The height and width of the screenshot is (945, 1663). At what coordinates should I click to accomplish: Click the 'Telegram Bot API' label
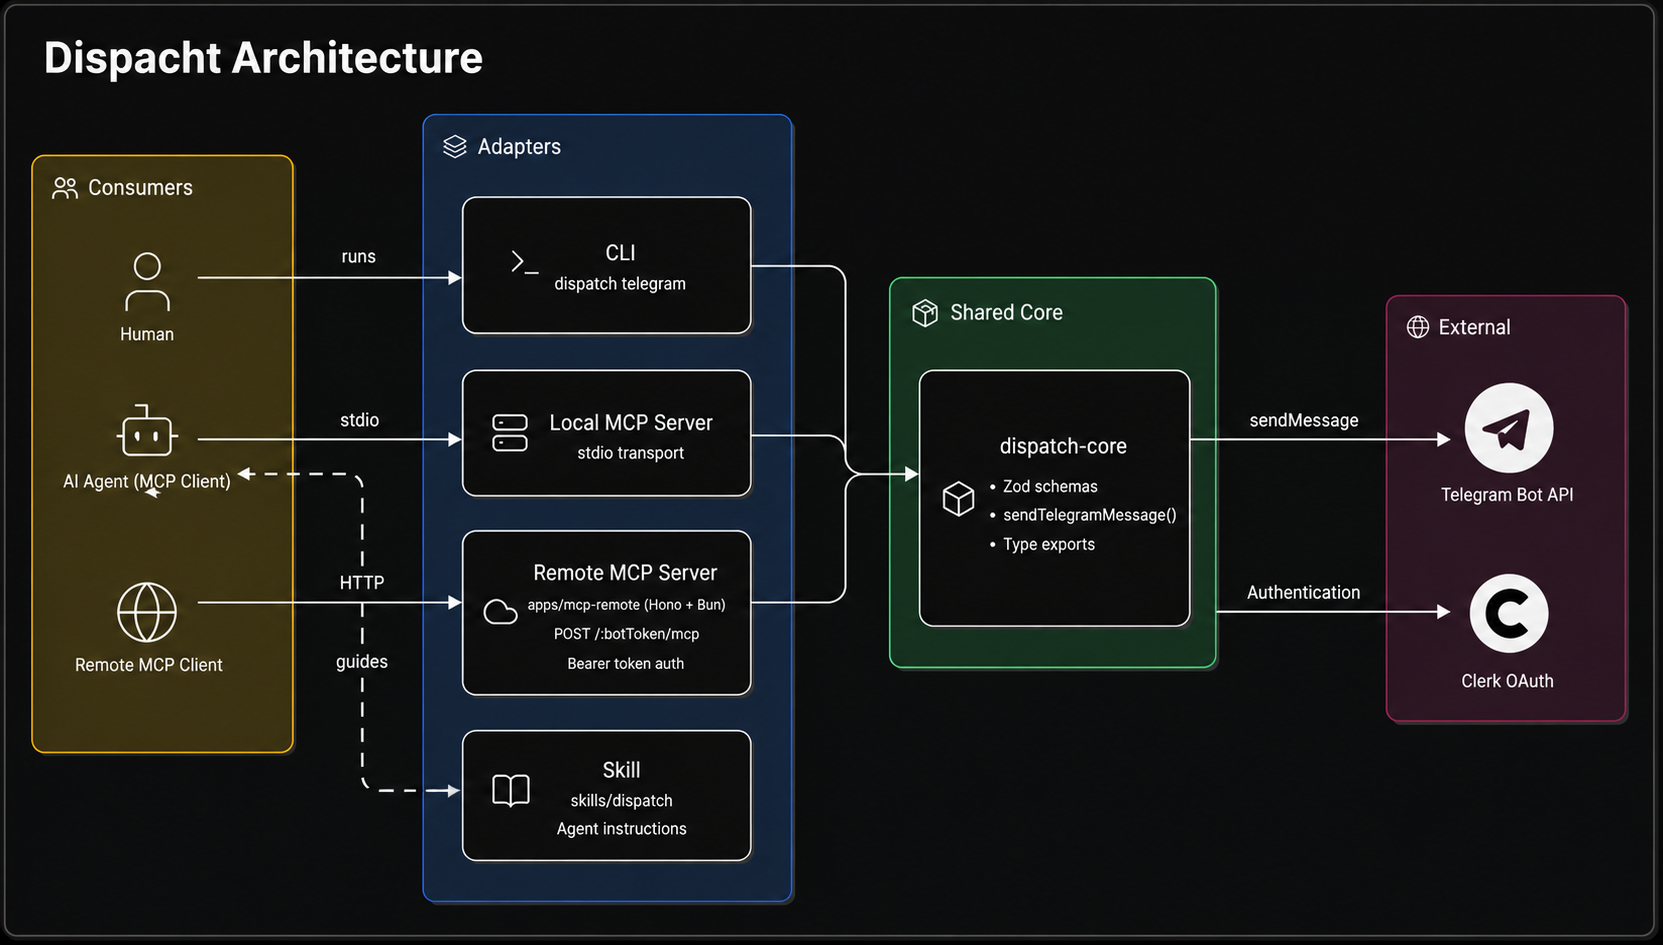point(1507,495)
